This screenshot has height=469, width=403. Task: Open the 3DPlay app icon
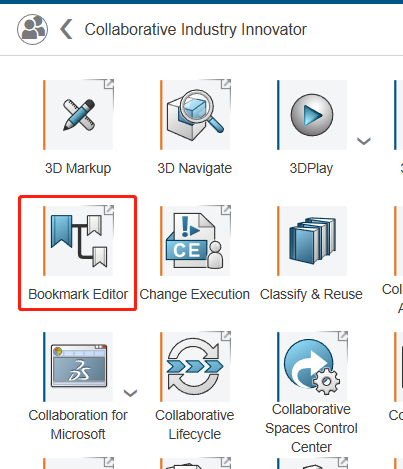[x=312, y=115]
